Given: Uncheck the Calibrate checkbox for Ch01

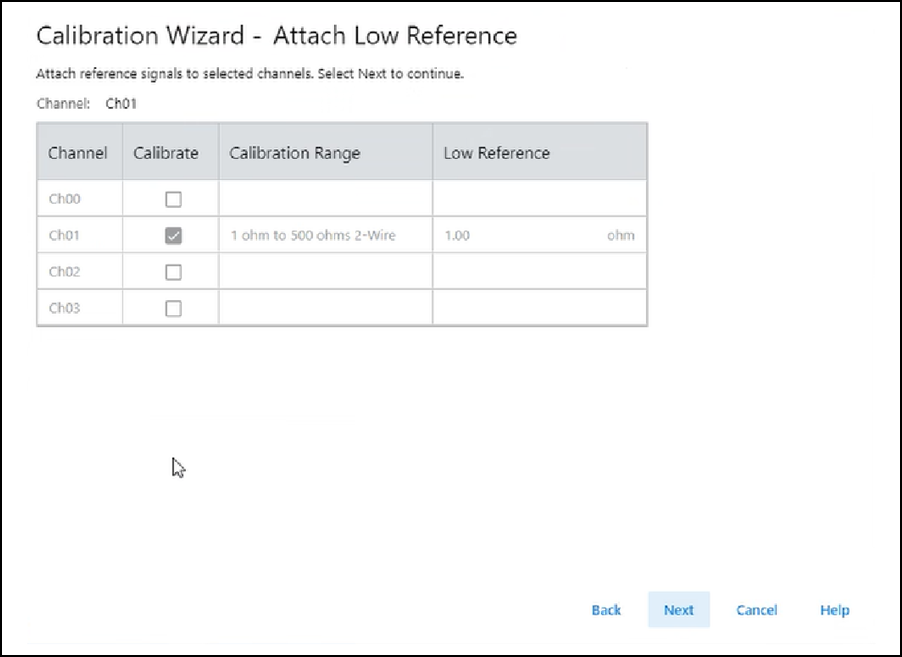Looking at the screenshot, I should click(x=173, y=236).
